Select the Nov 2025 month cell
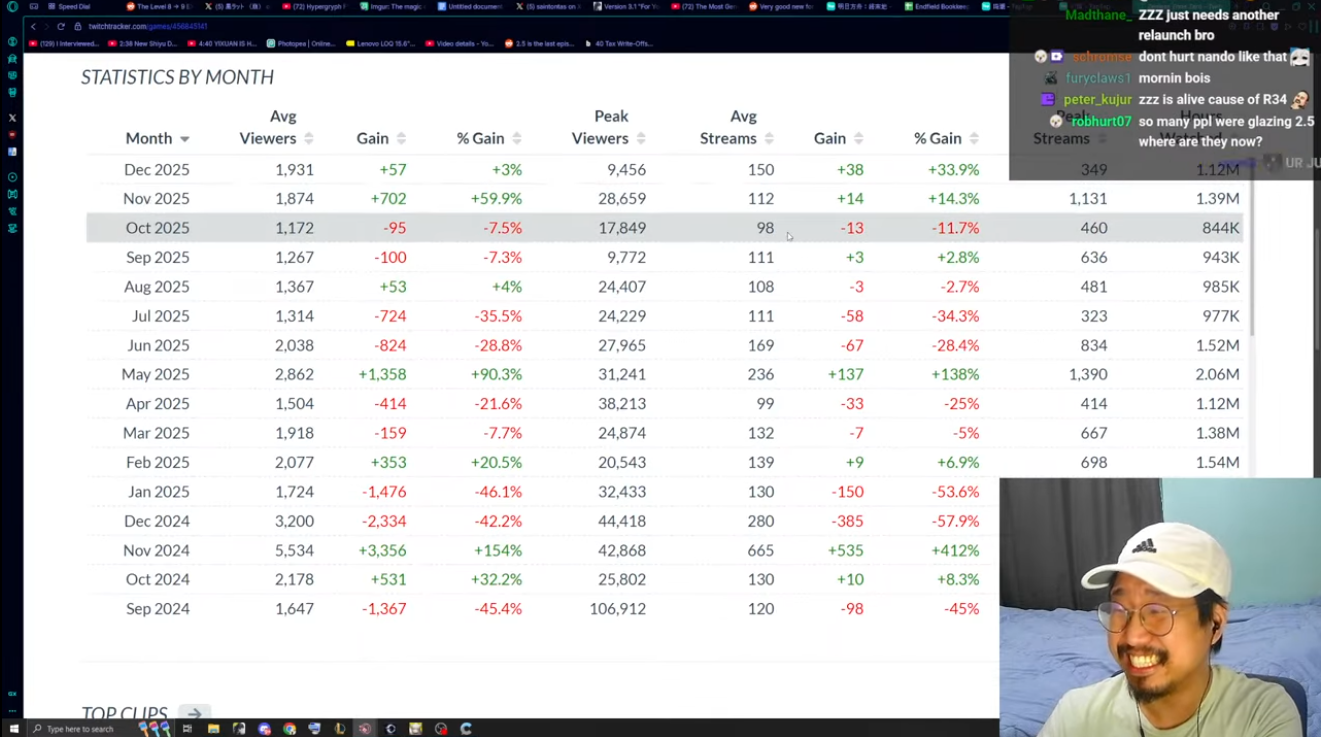 pos(156,199)
